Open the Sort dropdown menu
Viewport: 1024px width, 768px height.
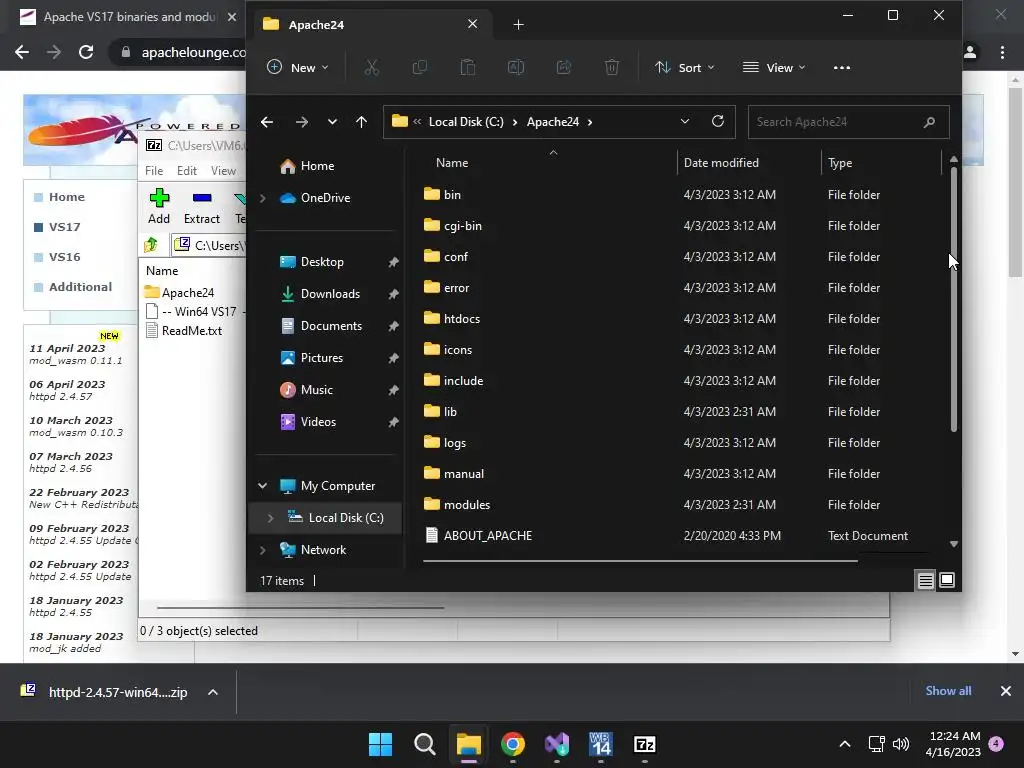point(685,67)
